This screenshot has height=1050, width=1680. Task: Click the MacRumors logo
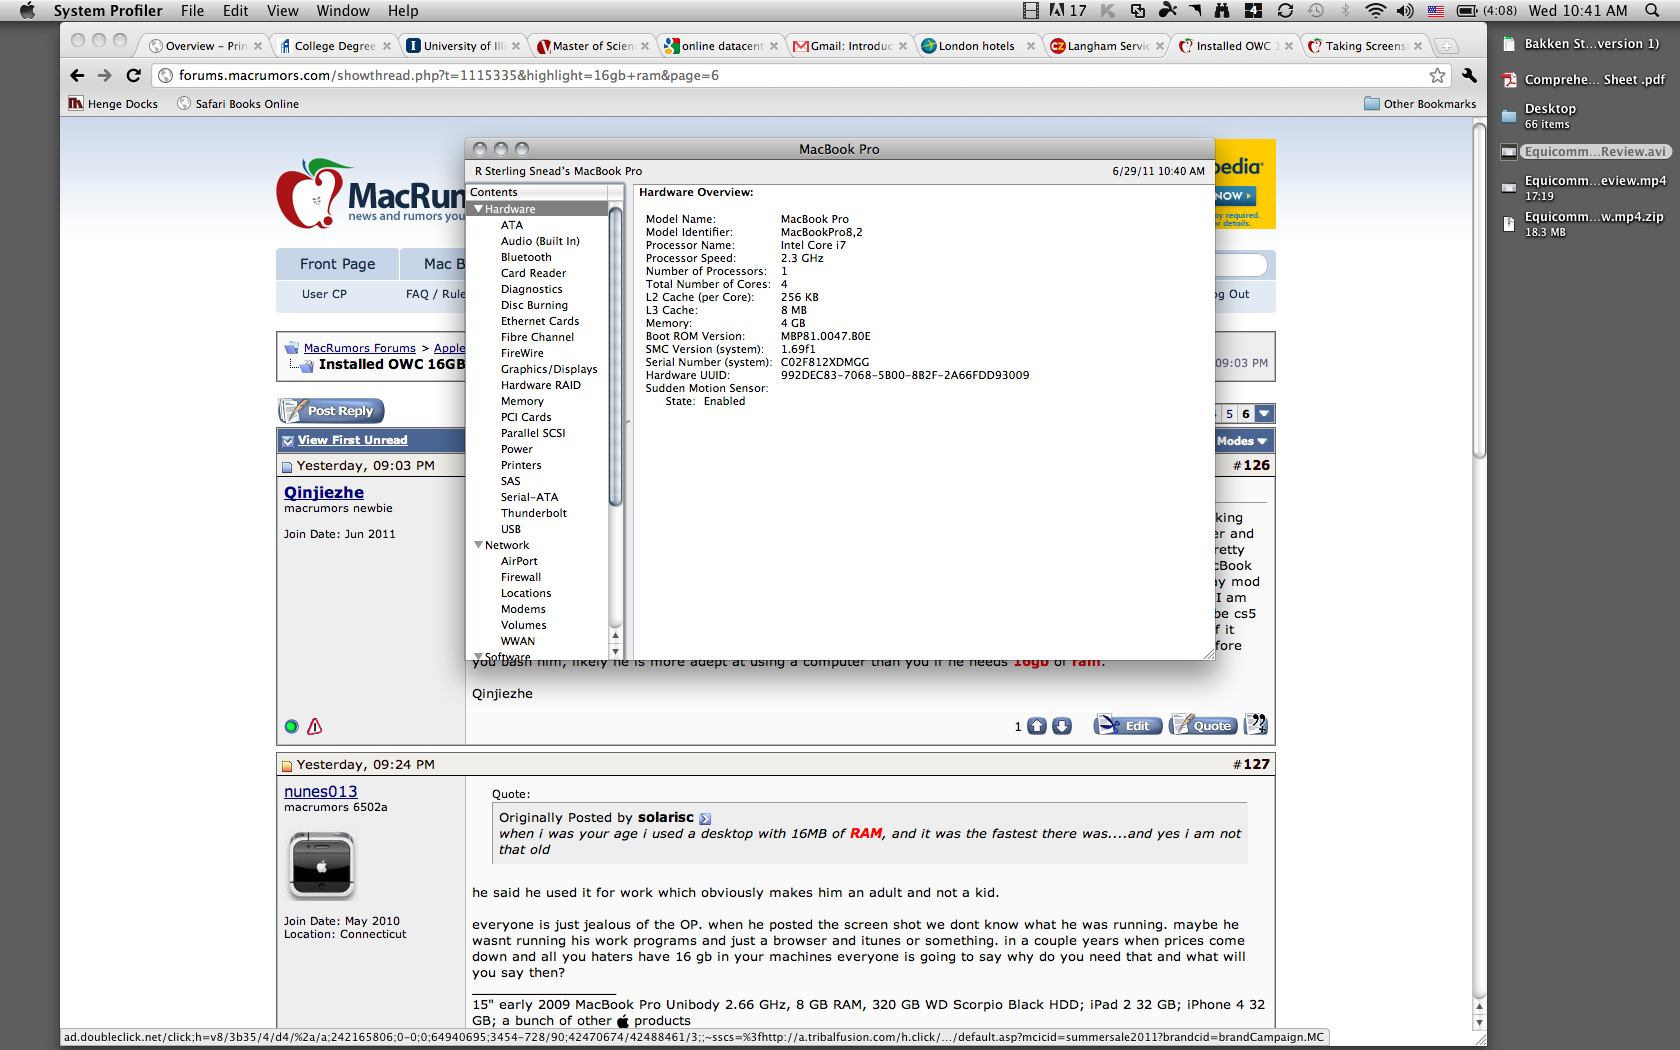click(371, 194)
